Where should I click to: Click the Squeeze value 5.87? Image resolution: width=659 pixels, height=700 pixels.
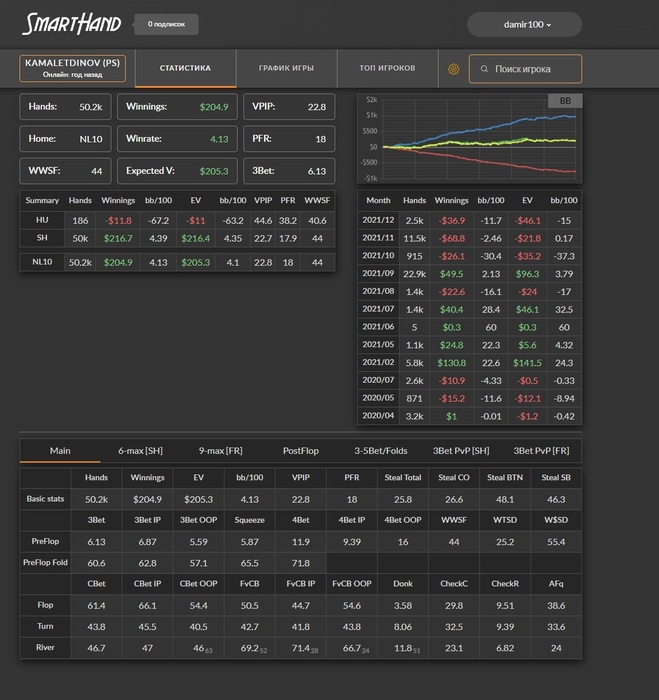point(250,542)
